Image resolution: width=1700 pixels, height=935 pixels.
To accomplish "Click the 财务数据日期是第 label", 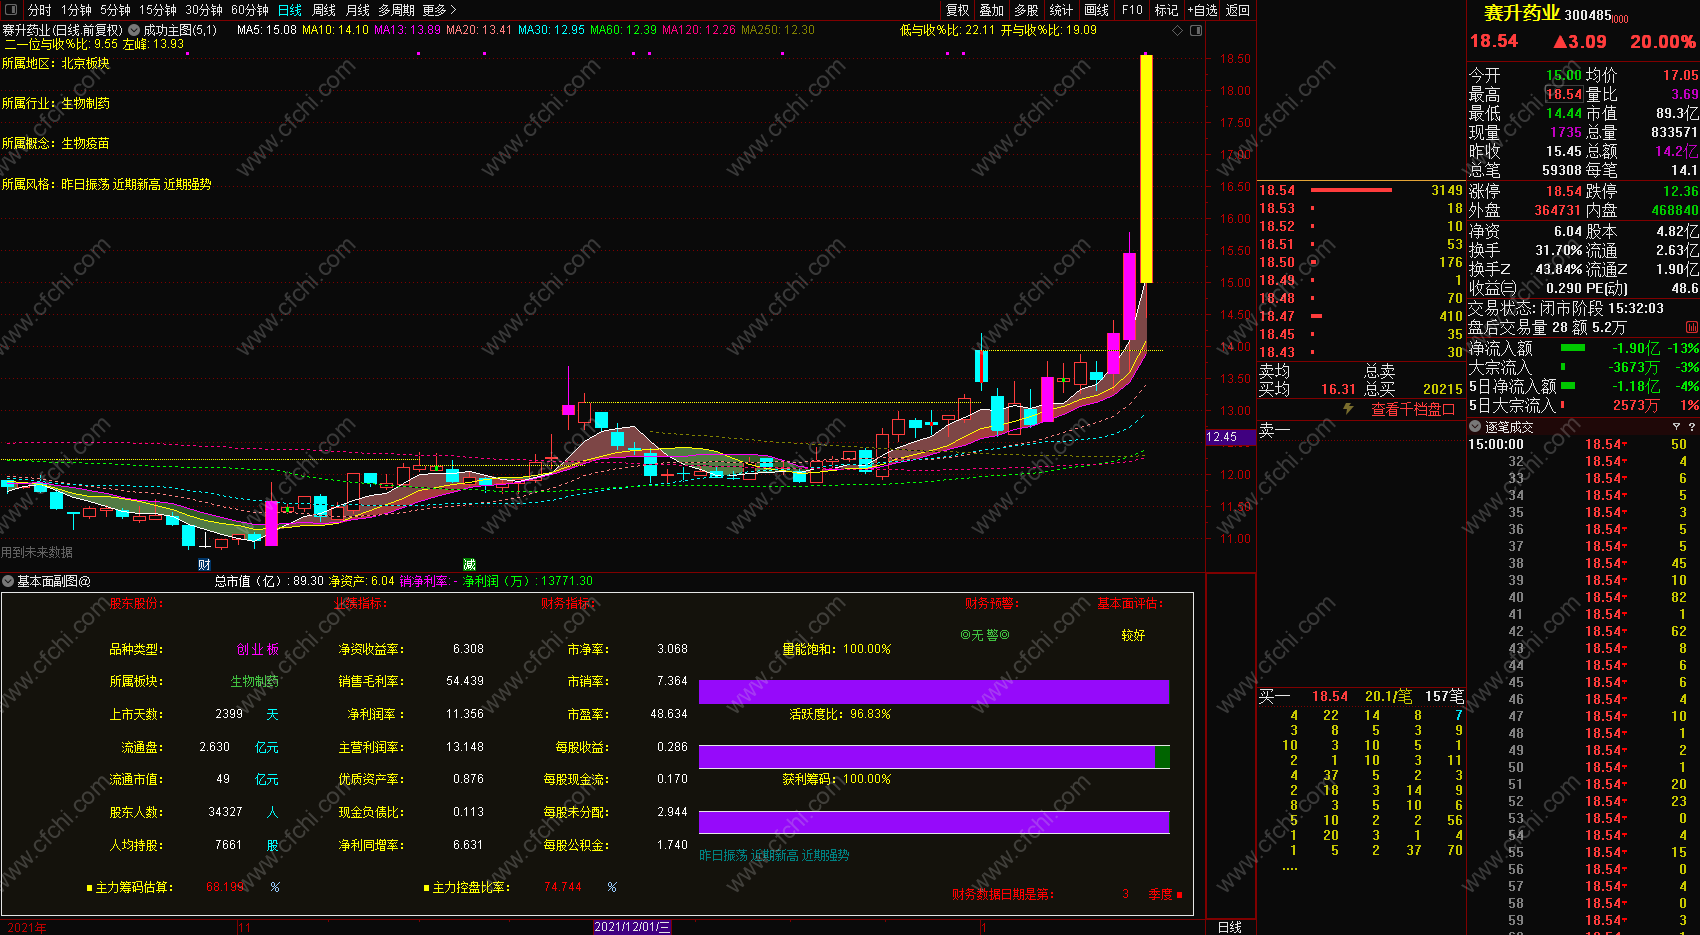I will pos(1002,894).
